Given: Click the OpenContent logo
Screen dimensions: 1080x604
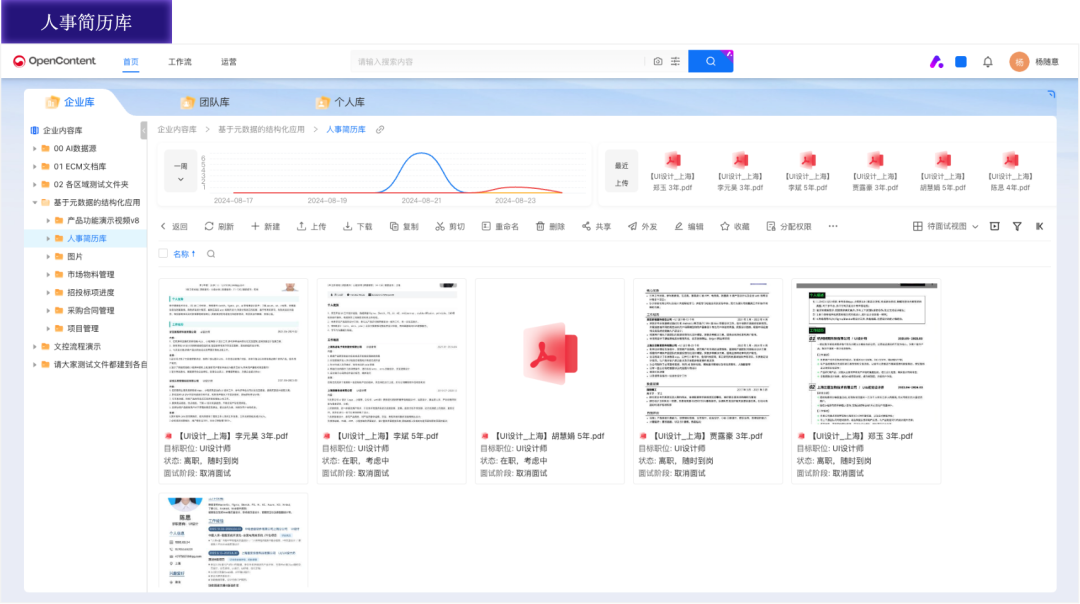Looking at the screenshot, I should pyautogui.click(x=54, y=61).
